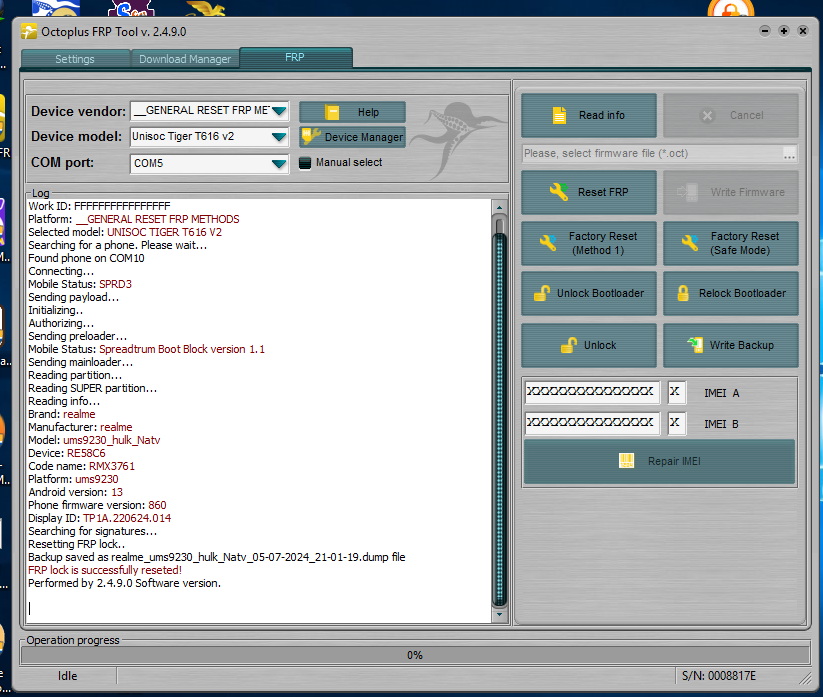823x697 pixels.
Task: Open the Download Manager tab
Action: click(185, 59)
